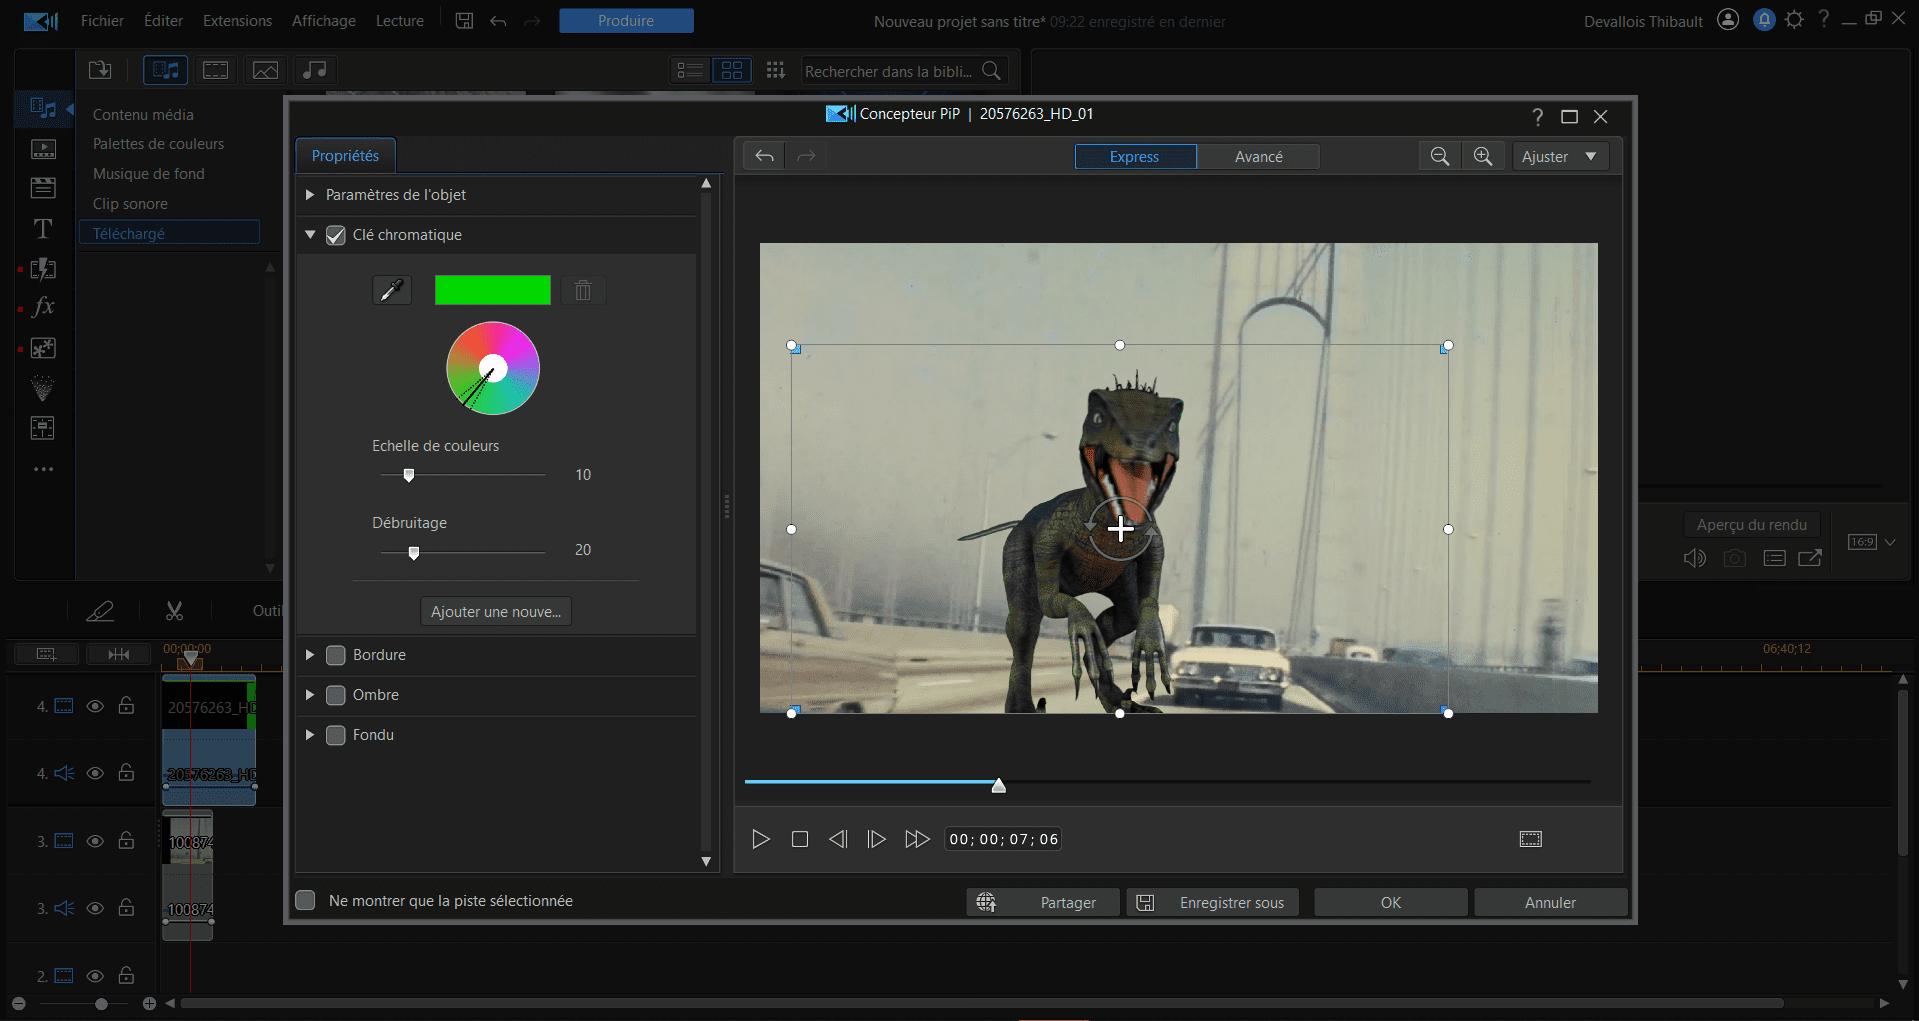Click the zoom out magnifier icon
The height and width of the screenshot is (1021, 1919).
1439,156
